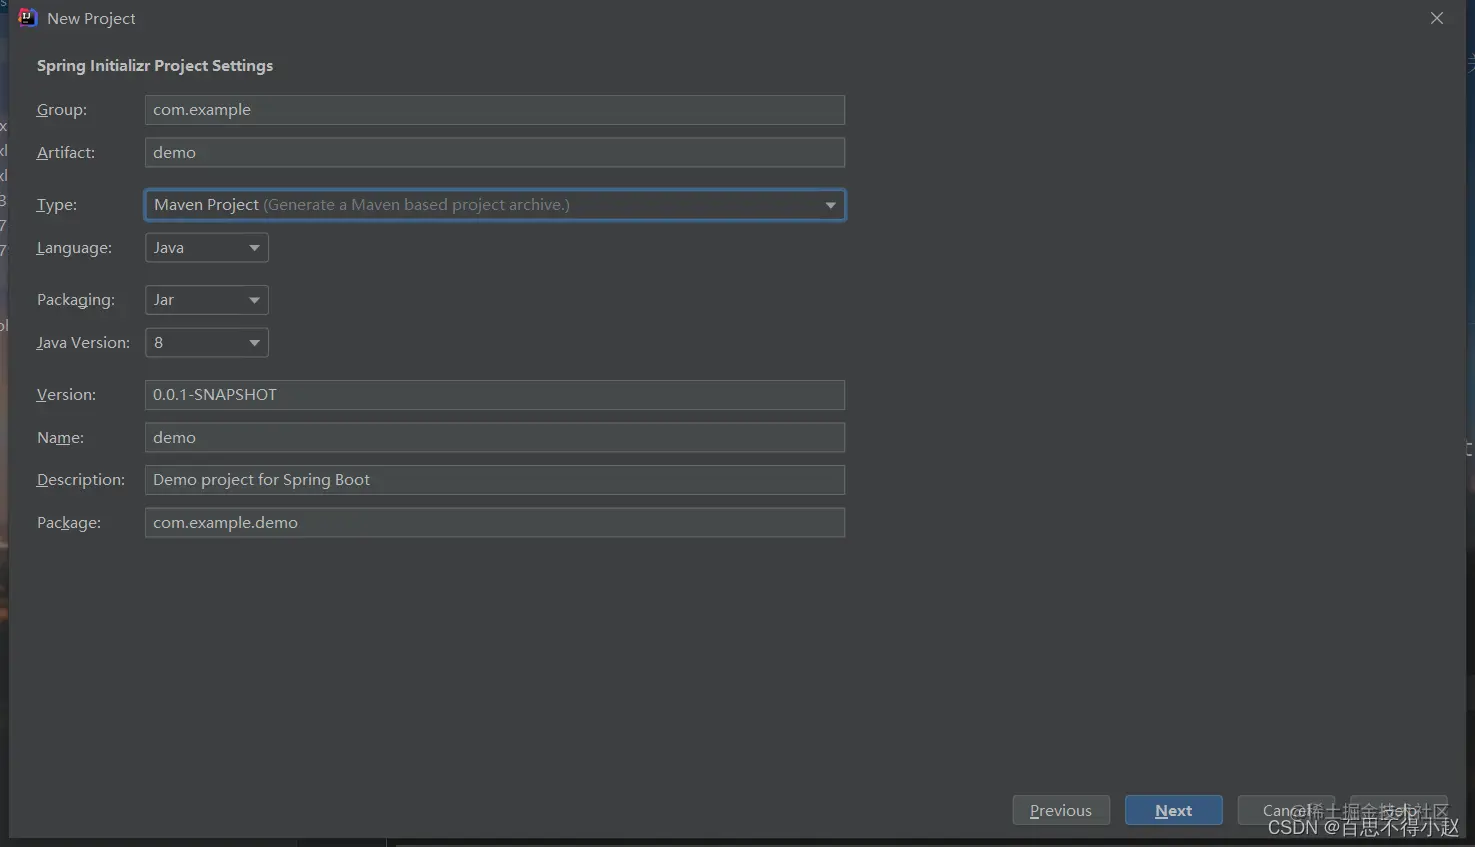Viewport: 1475px width, 847px height.
Task: Cancel the new project wizard
Action: pyautogui.click(x=1286, y=810)
